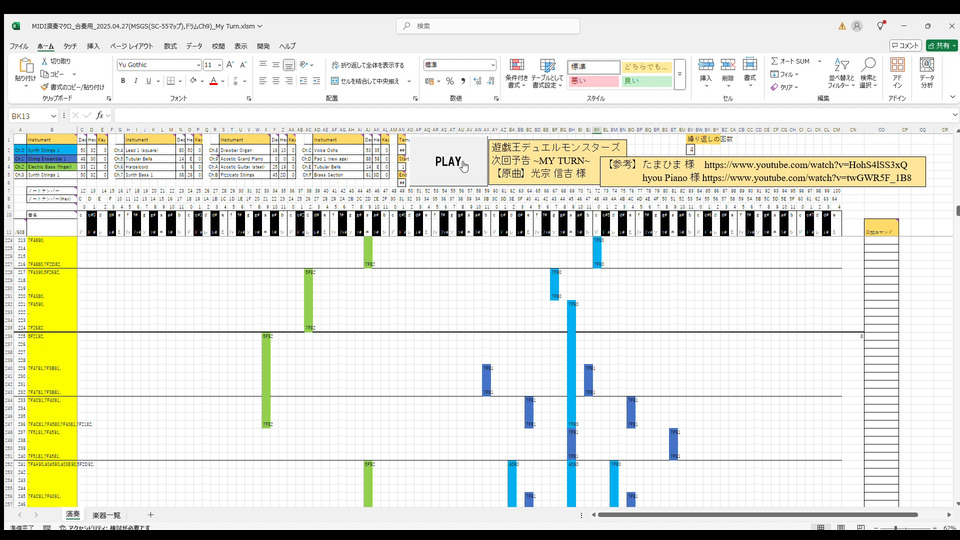Viewport: 960px width, 540px height.
Task: Open the hyou Piano YouTube link
Action: (807, 178)
